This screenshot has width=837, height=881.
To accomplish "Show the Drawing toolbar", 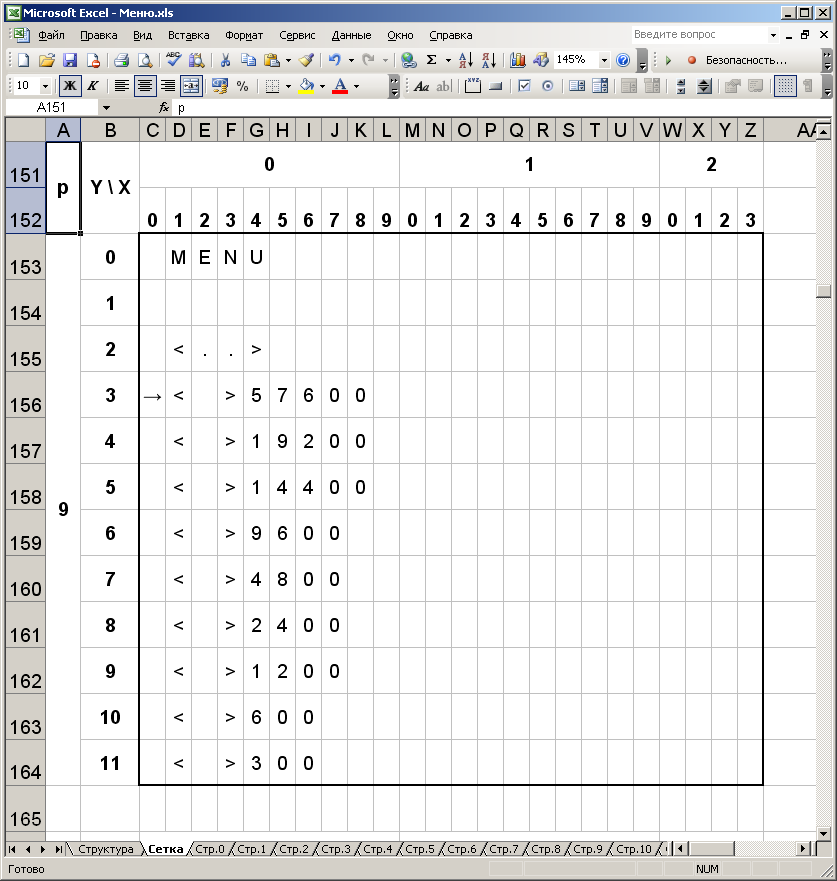I will pos(540,60).
